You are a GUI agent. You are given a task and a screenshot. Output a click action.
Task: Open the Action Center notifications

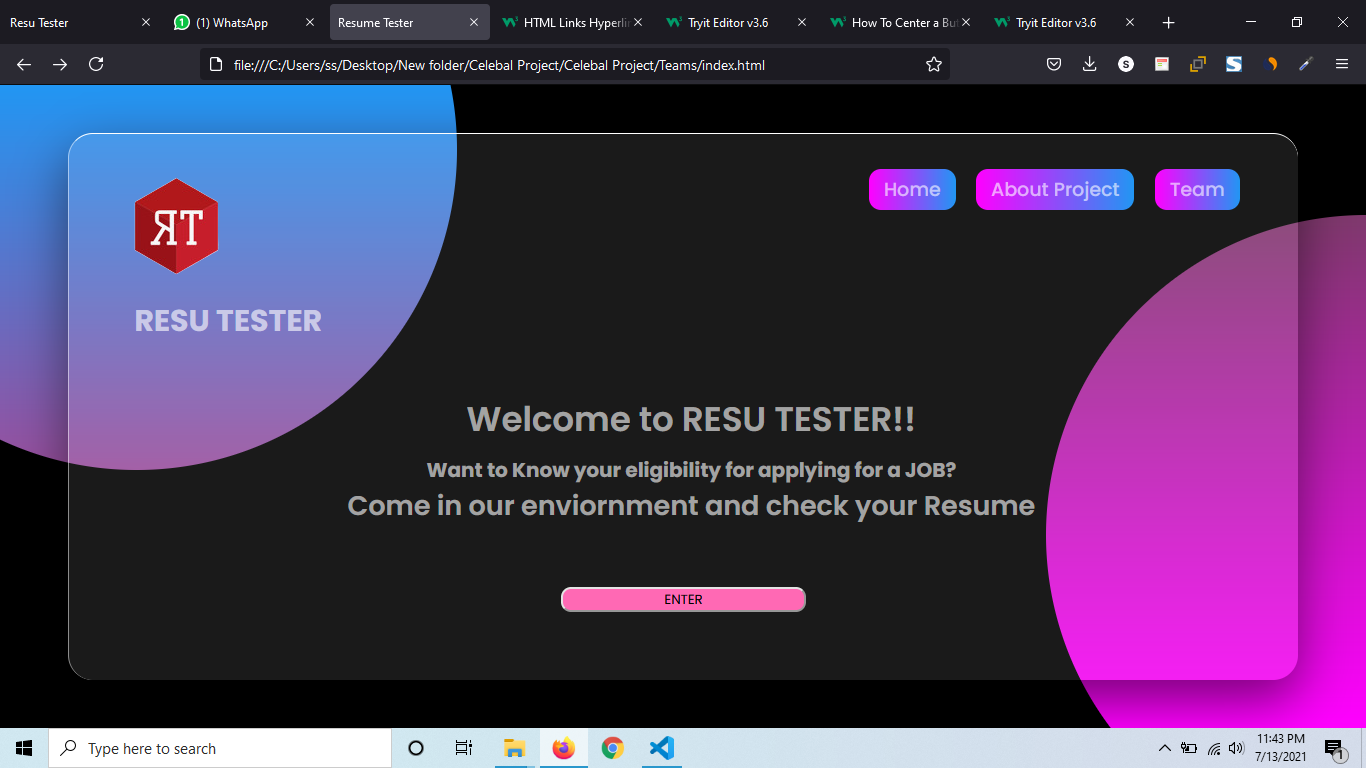coord(1334,747)
